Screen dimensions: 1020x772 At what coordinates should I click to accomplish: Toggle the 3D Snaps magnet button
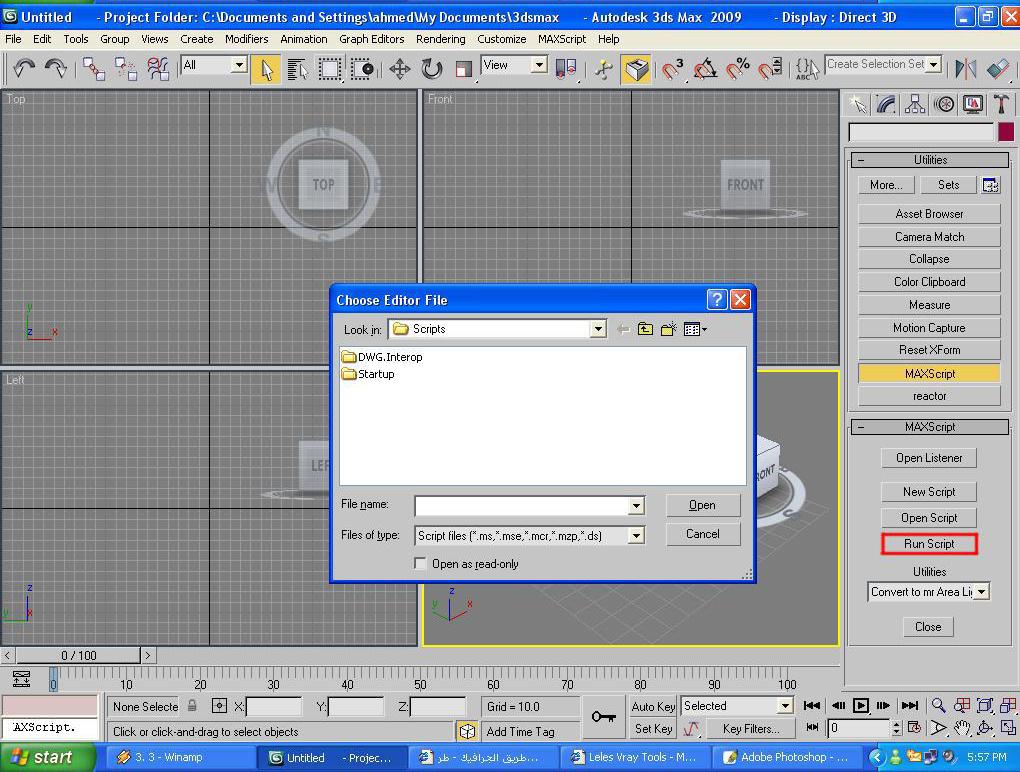pyautogui.click(x=672, y=69)
